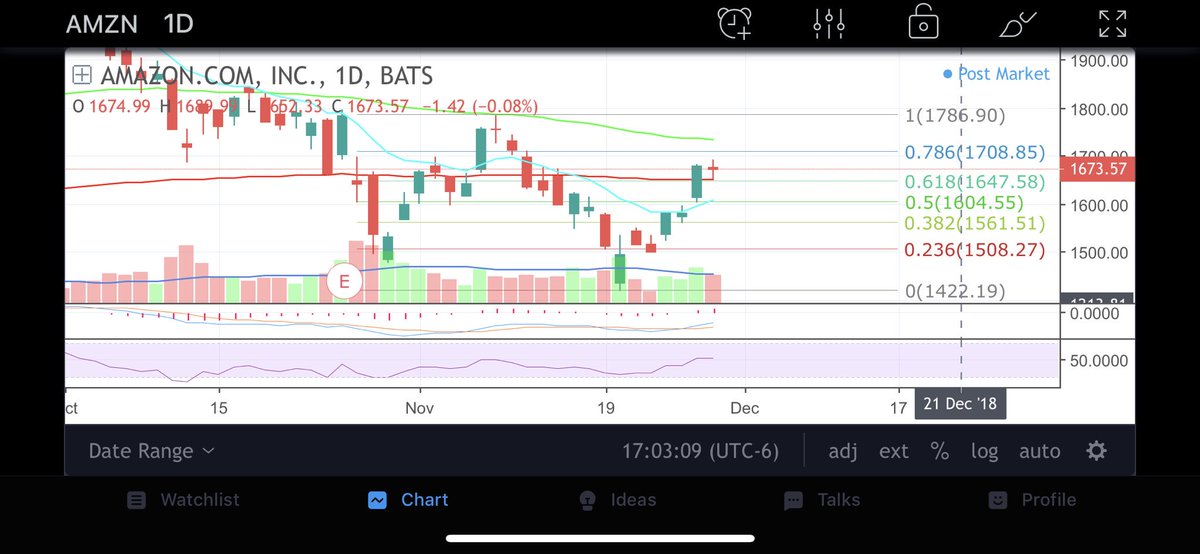Tap the earnings E marker on chart
Screen dimensions: 1200x554
[x=344, y=282]
